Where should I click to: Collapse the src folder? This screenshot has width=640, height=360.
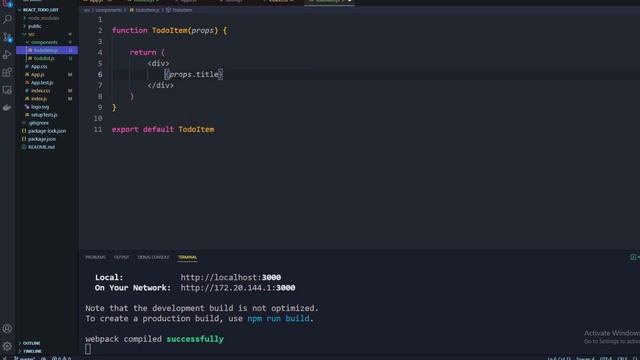point(31,34)
